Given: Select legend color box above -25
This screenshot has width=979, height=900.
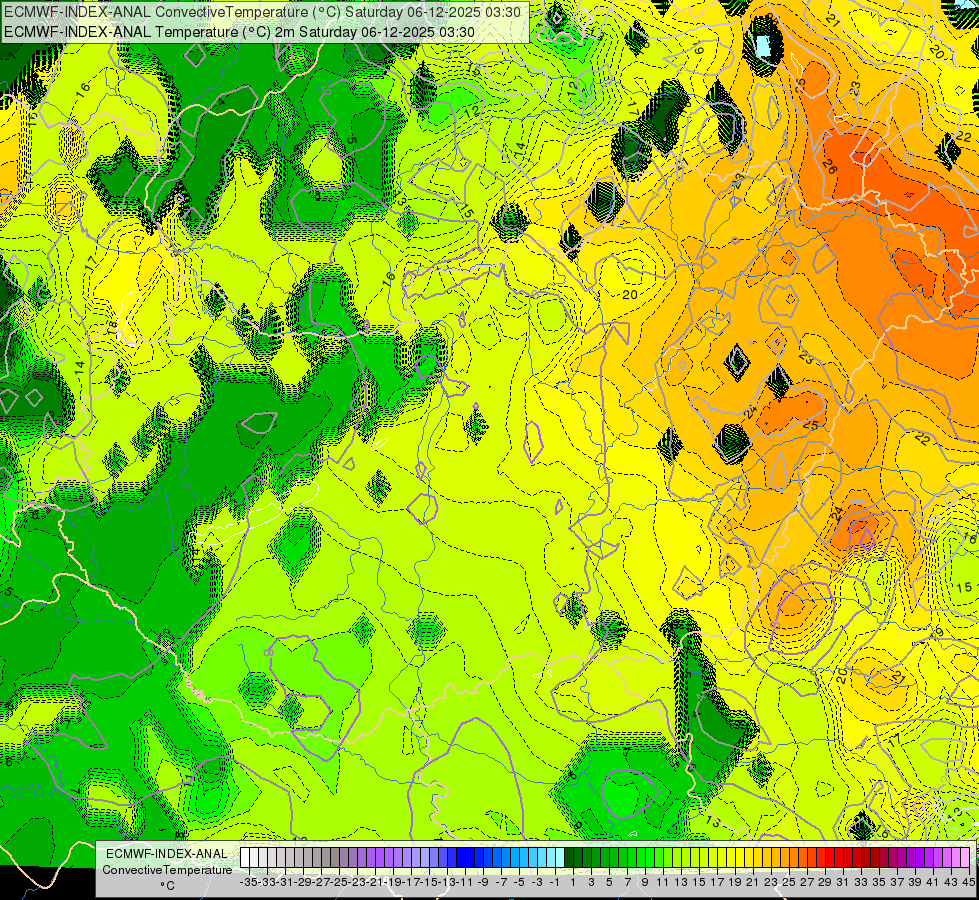Looking at the screenshot, I should coord(335,857).
